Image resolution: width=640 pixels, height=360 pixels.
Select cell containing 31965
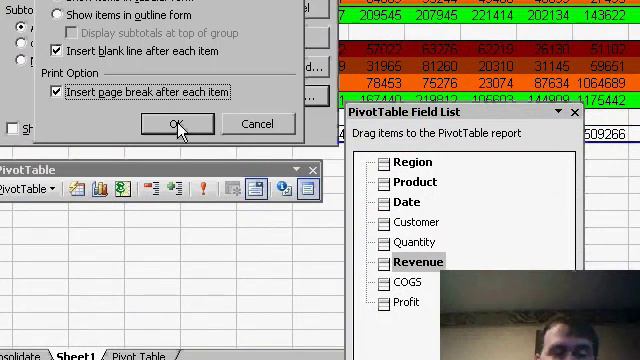(x=376, y=66)
